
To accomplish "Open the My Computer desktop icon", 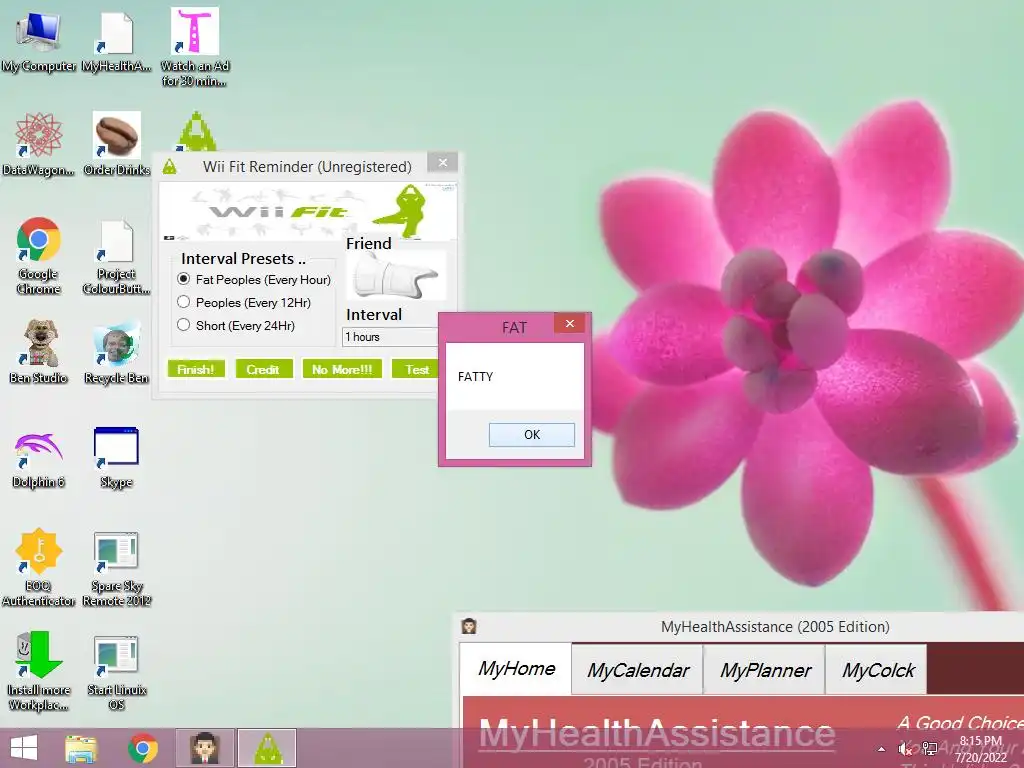I will coord(39,40).
